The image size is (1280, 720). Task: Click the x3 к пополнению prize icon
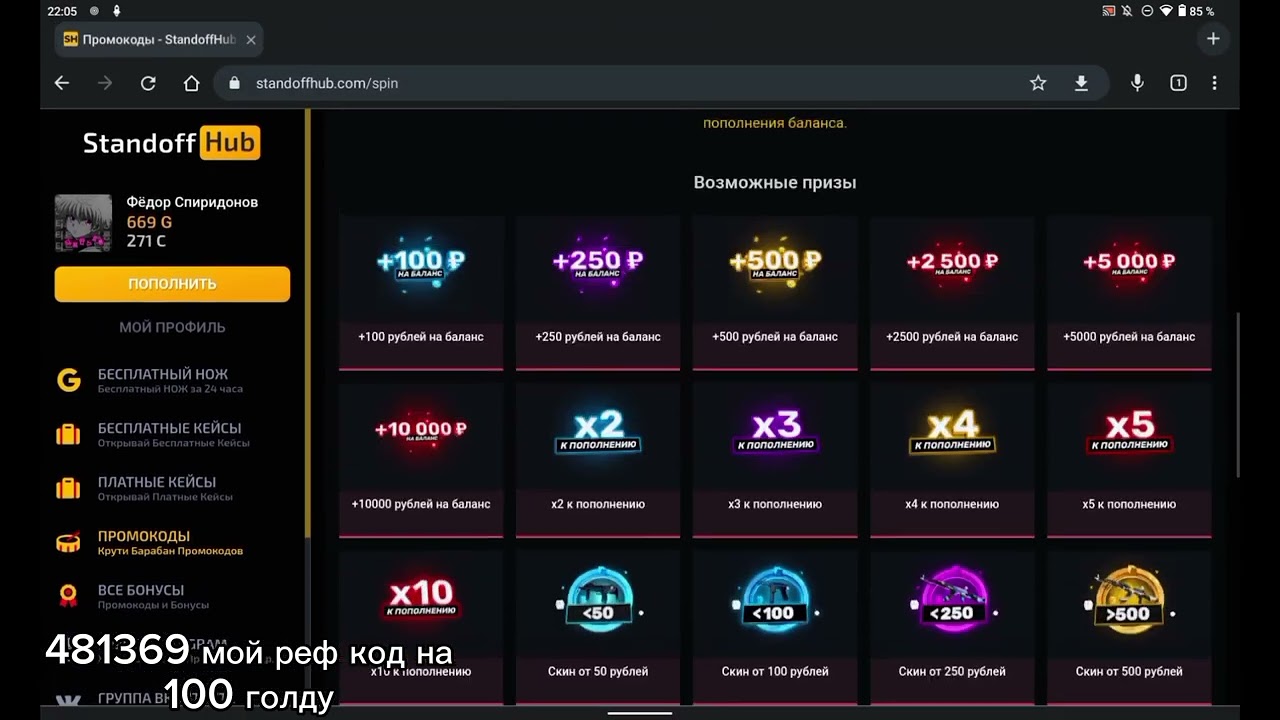tap(775, 431)
